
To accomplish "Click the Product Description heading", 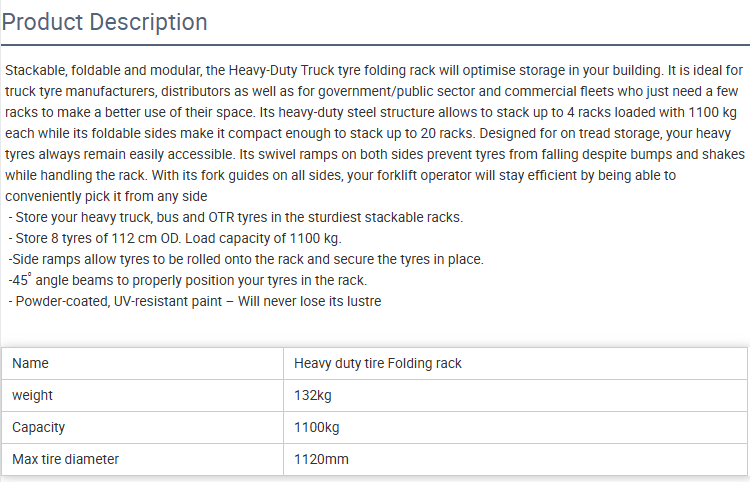I will coord(105,22).
